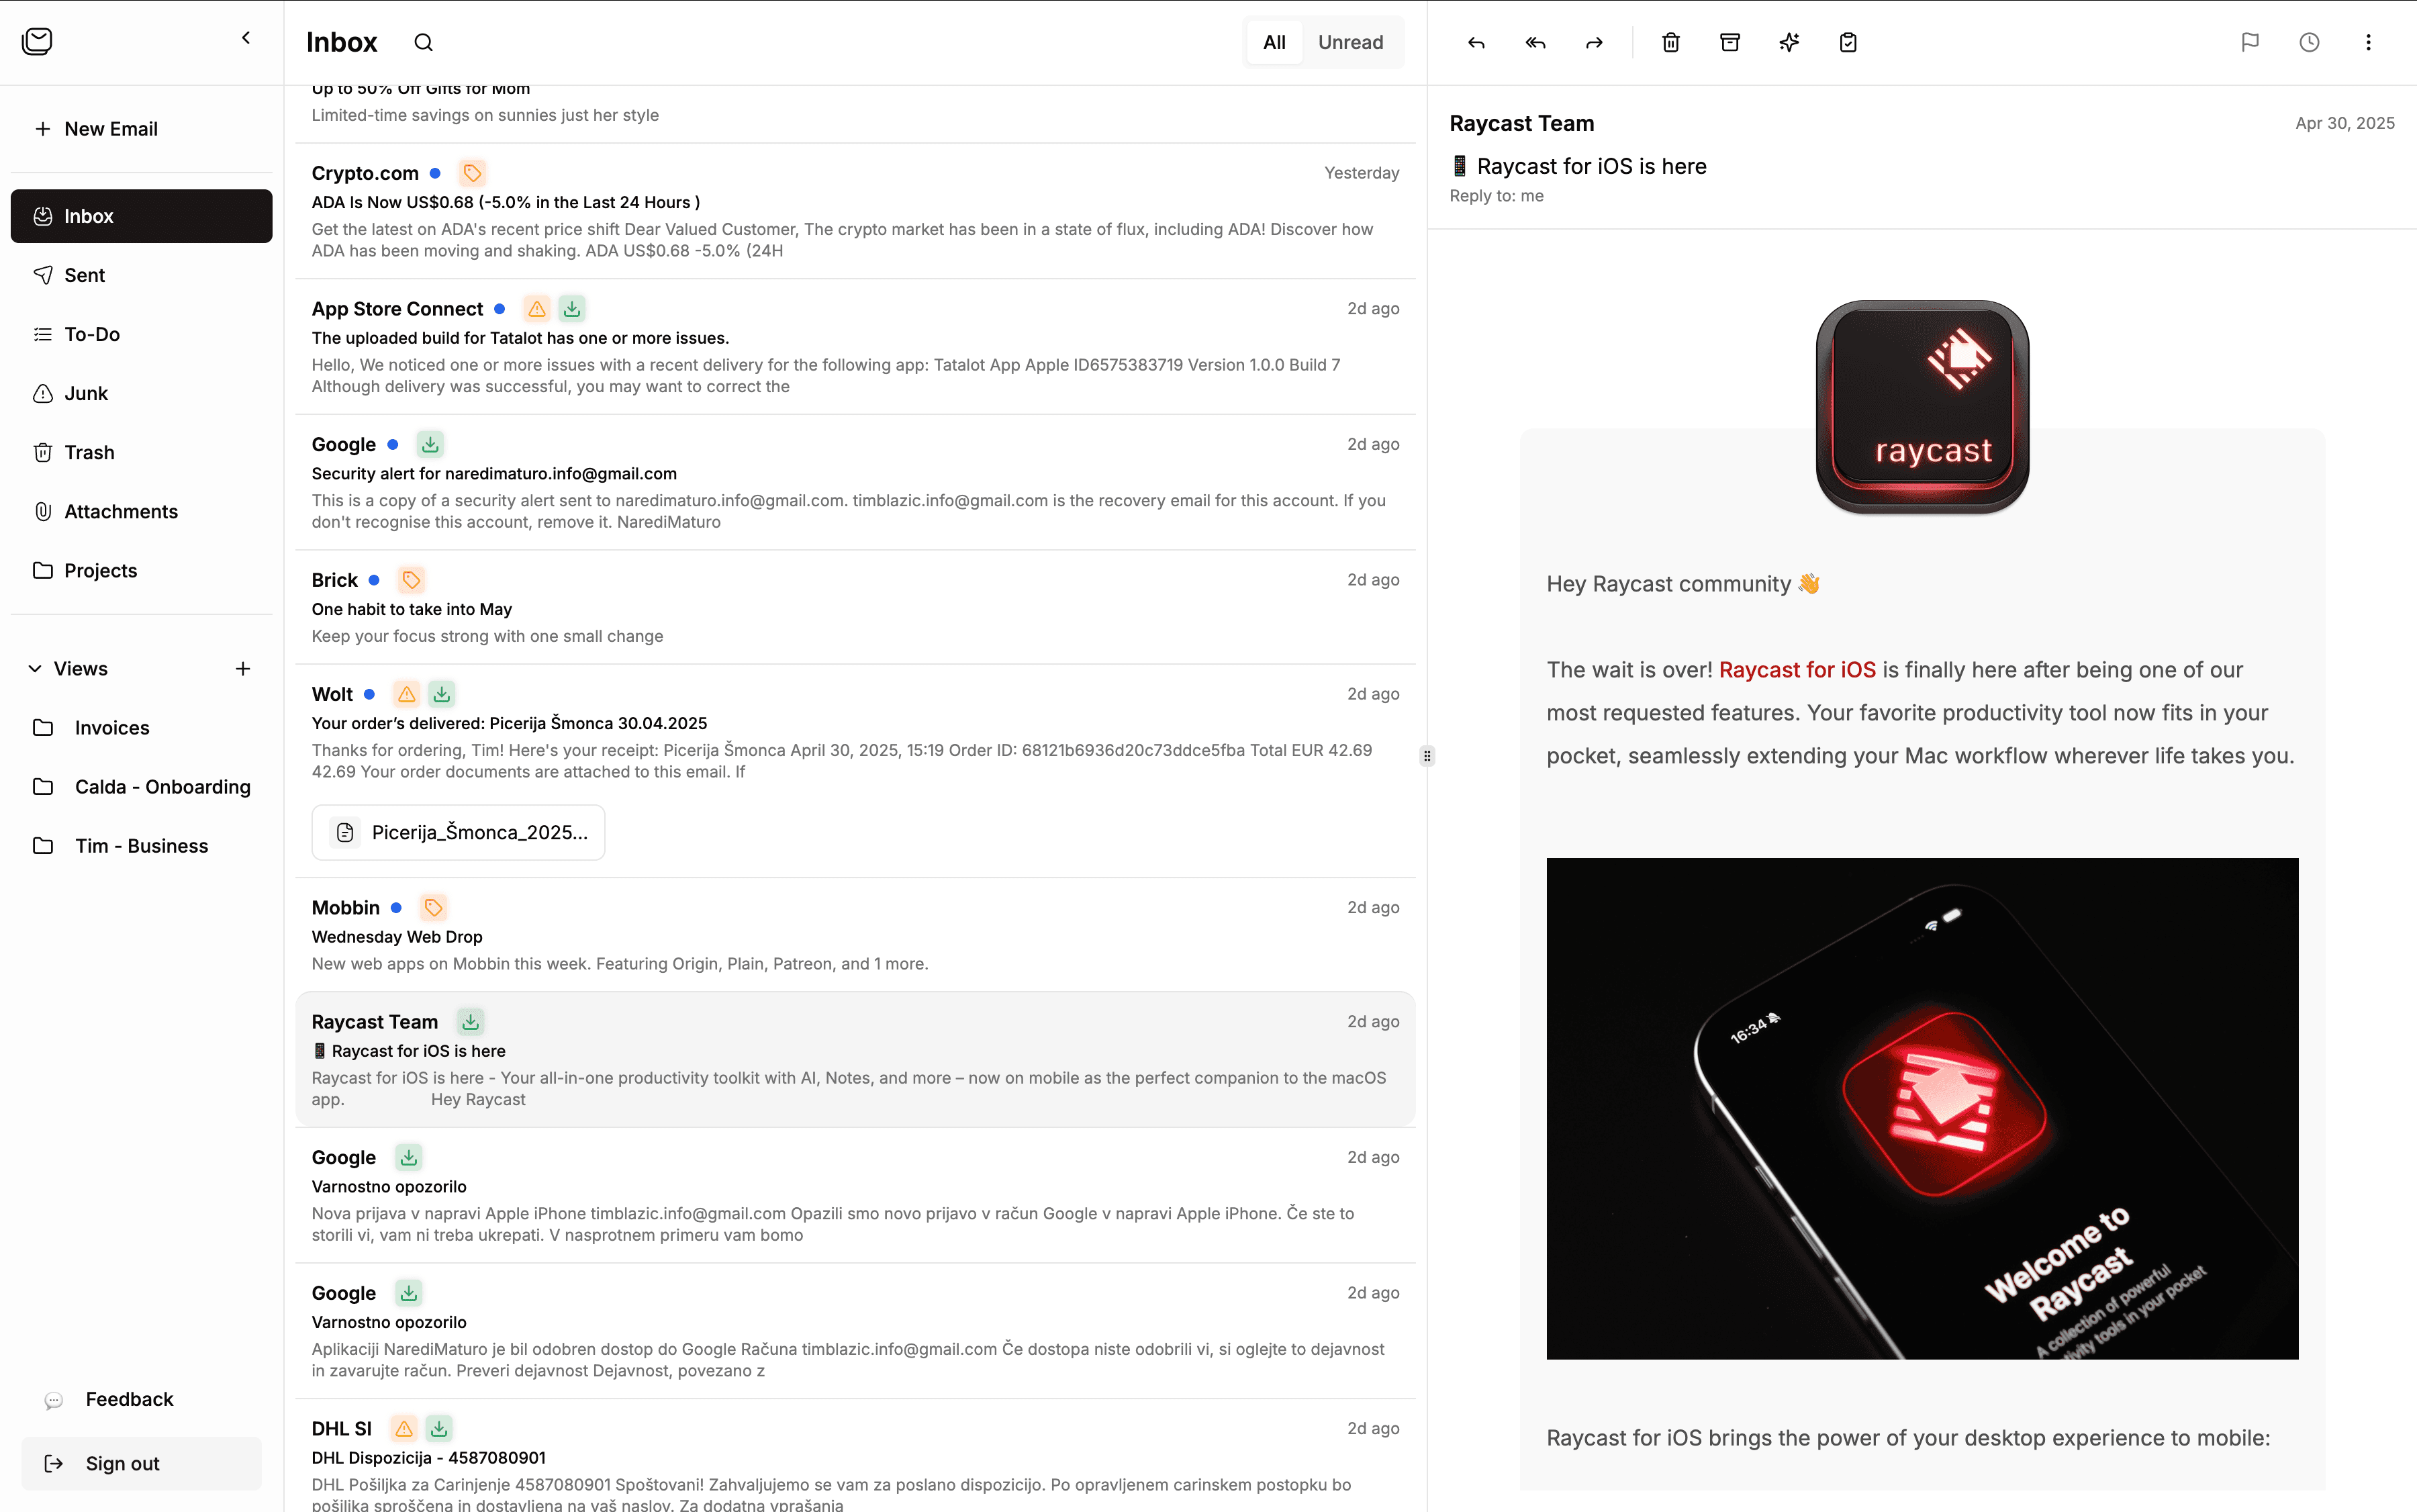Click the snooze clock icon
Image resolution: width=2417 pixels, height=1512 pixels.
coord(2309,42)
